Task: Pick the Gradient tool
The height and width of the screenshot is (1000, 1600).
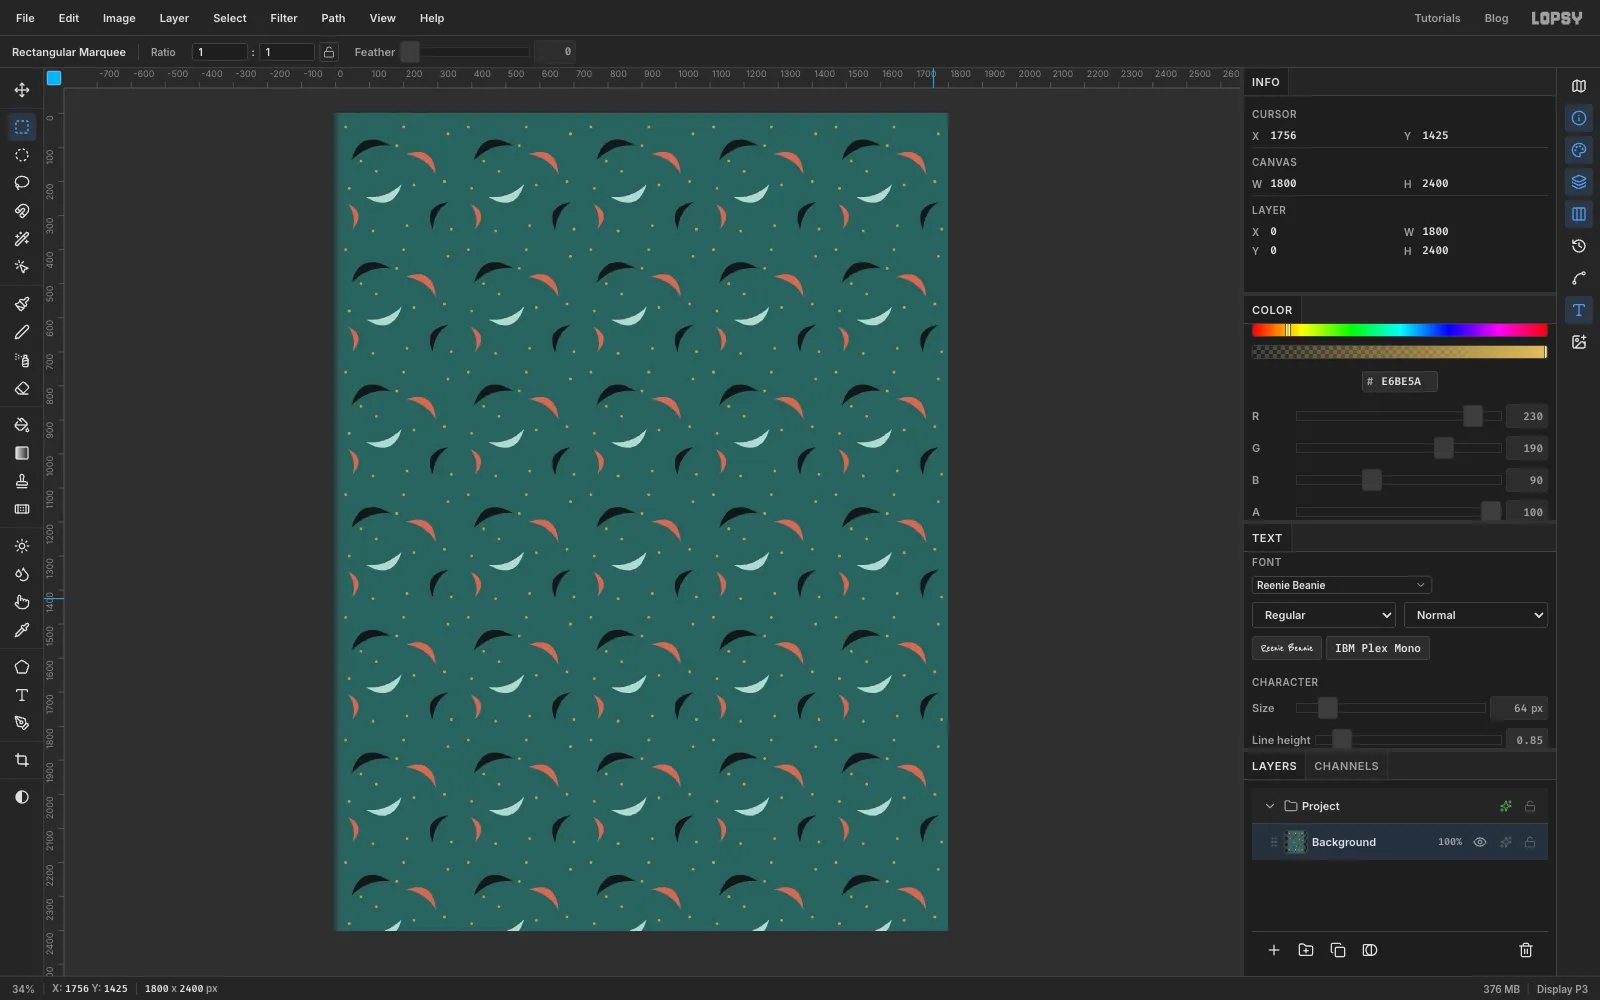Action: point(22,453)
